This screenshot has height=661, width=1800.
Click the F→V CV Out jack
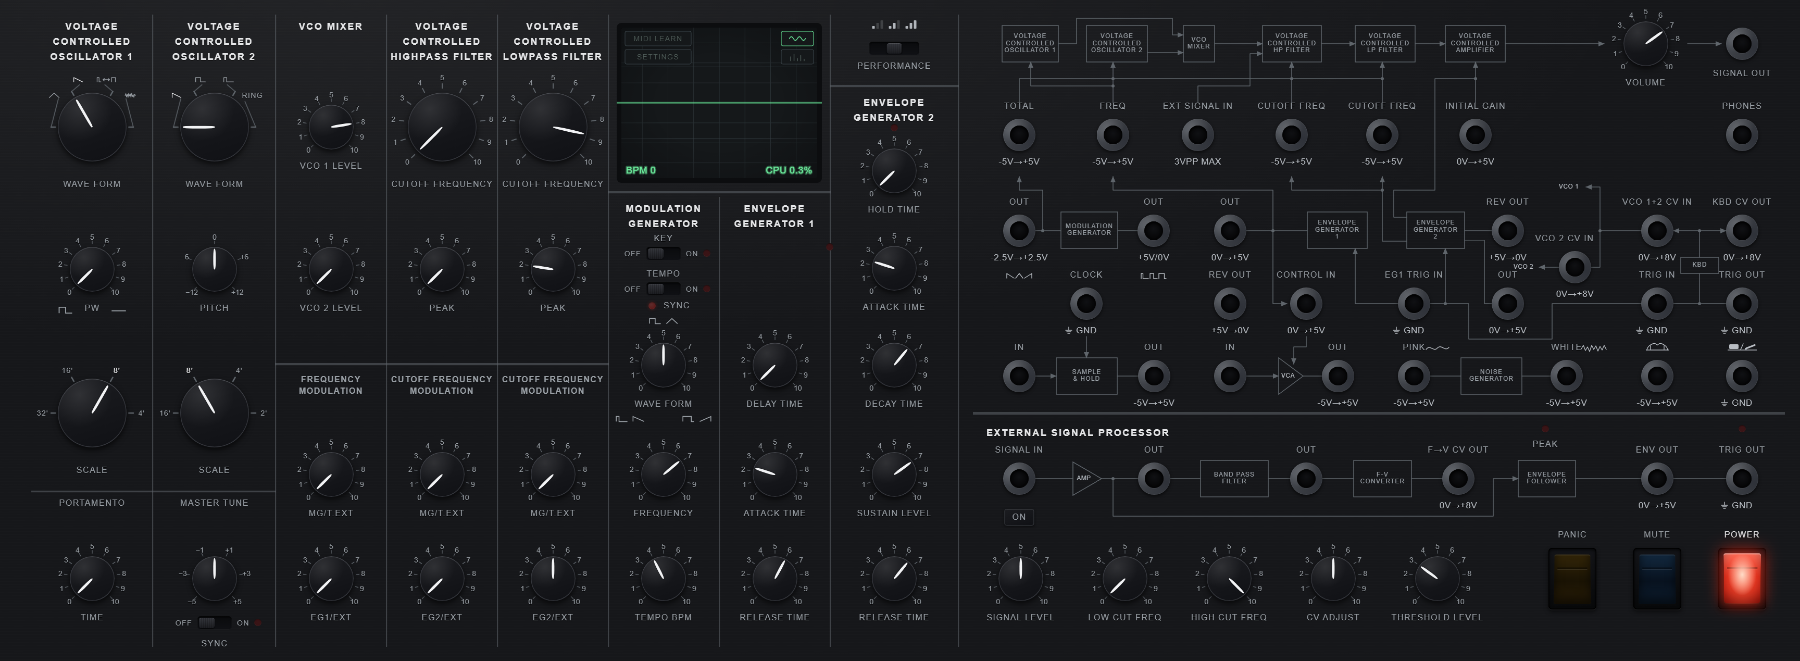click(x=1457, y=478)
